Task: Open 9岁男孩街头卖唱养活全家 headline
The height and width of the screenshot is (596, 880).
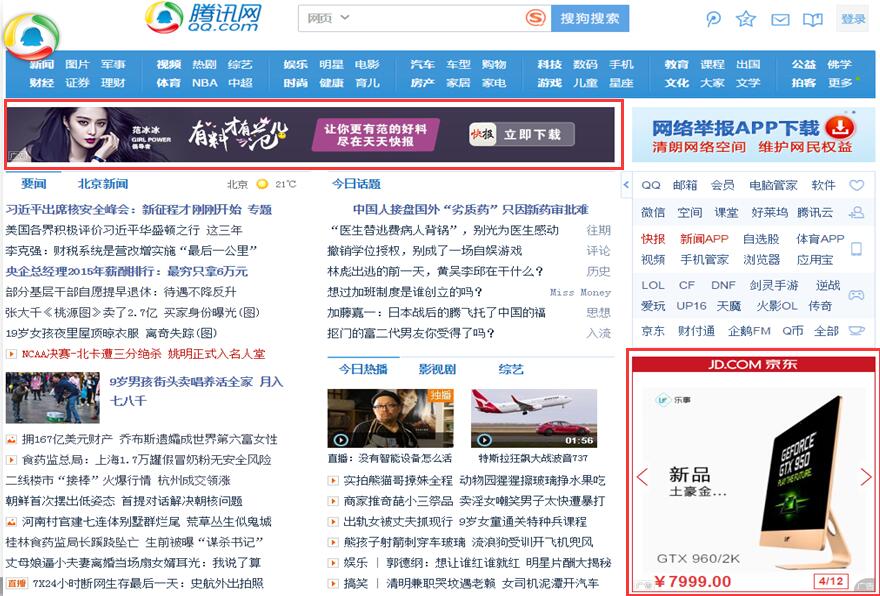Action: [196, 391]
